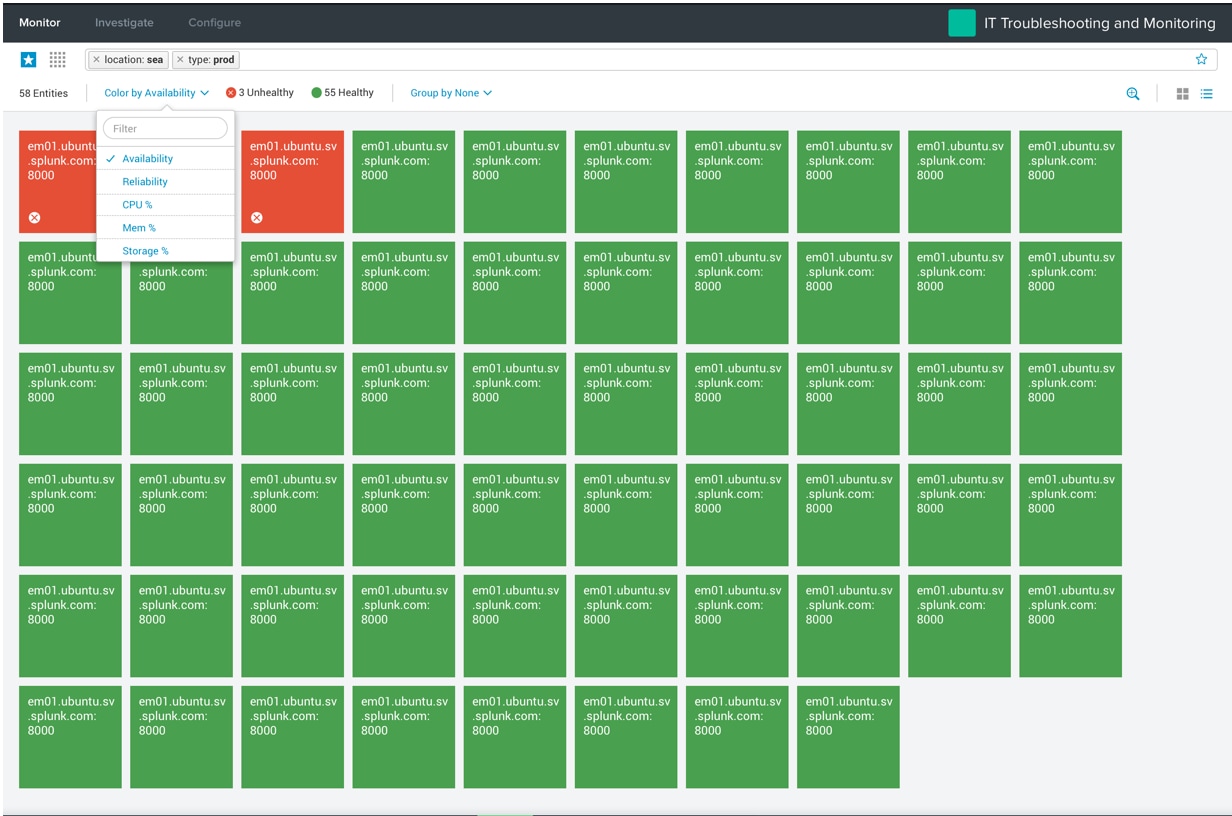
Task: Choose Storage % from the color menu
Action: pos(166,251)
